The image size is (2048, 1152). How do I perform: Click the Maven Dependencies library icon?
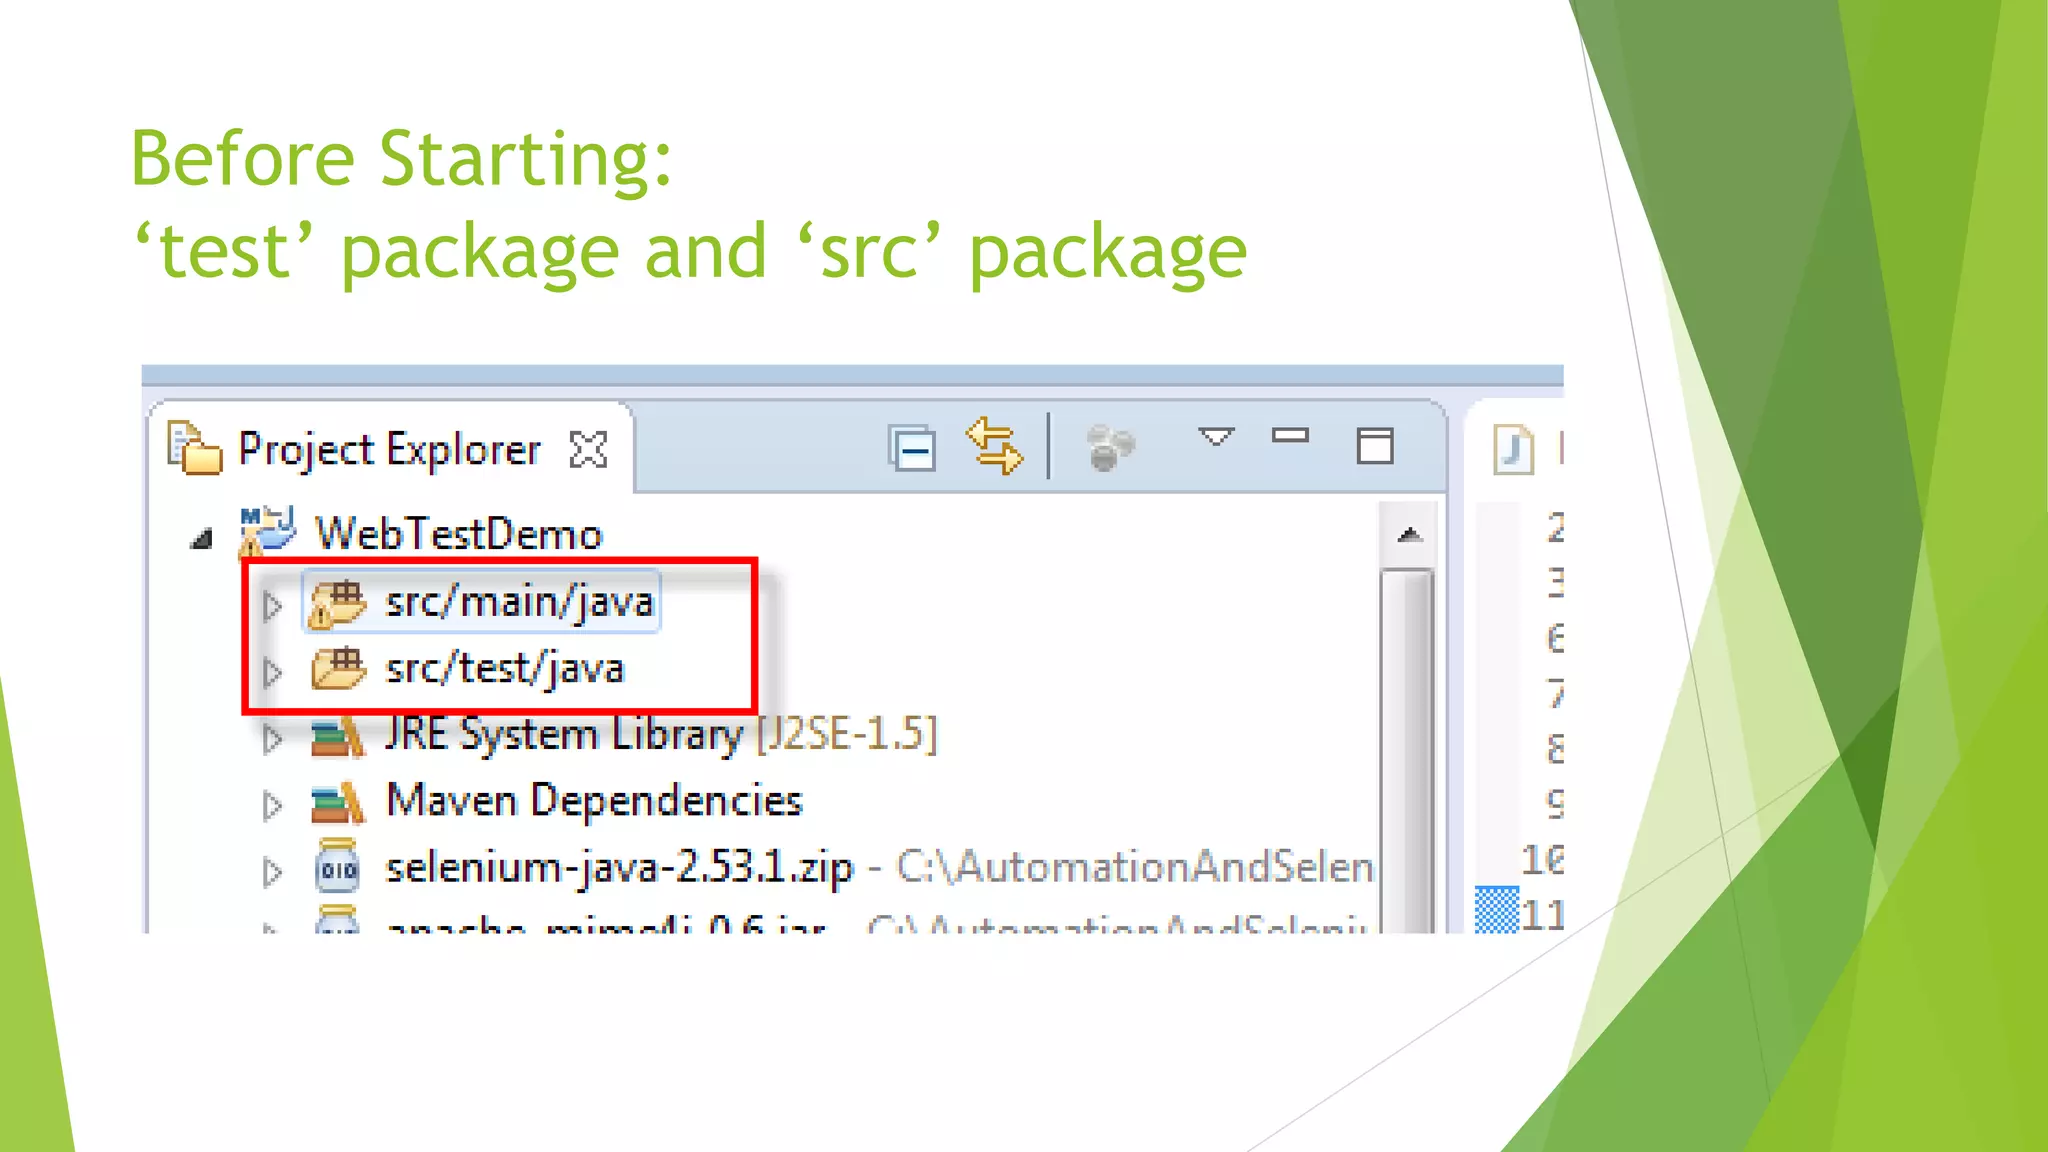point(337,801)
